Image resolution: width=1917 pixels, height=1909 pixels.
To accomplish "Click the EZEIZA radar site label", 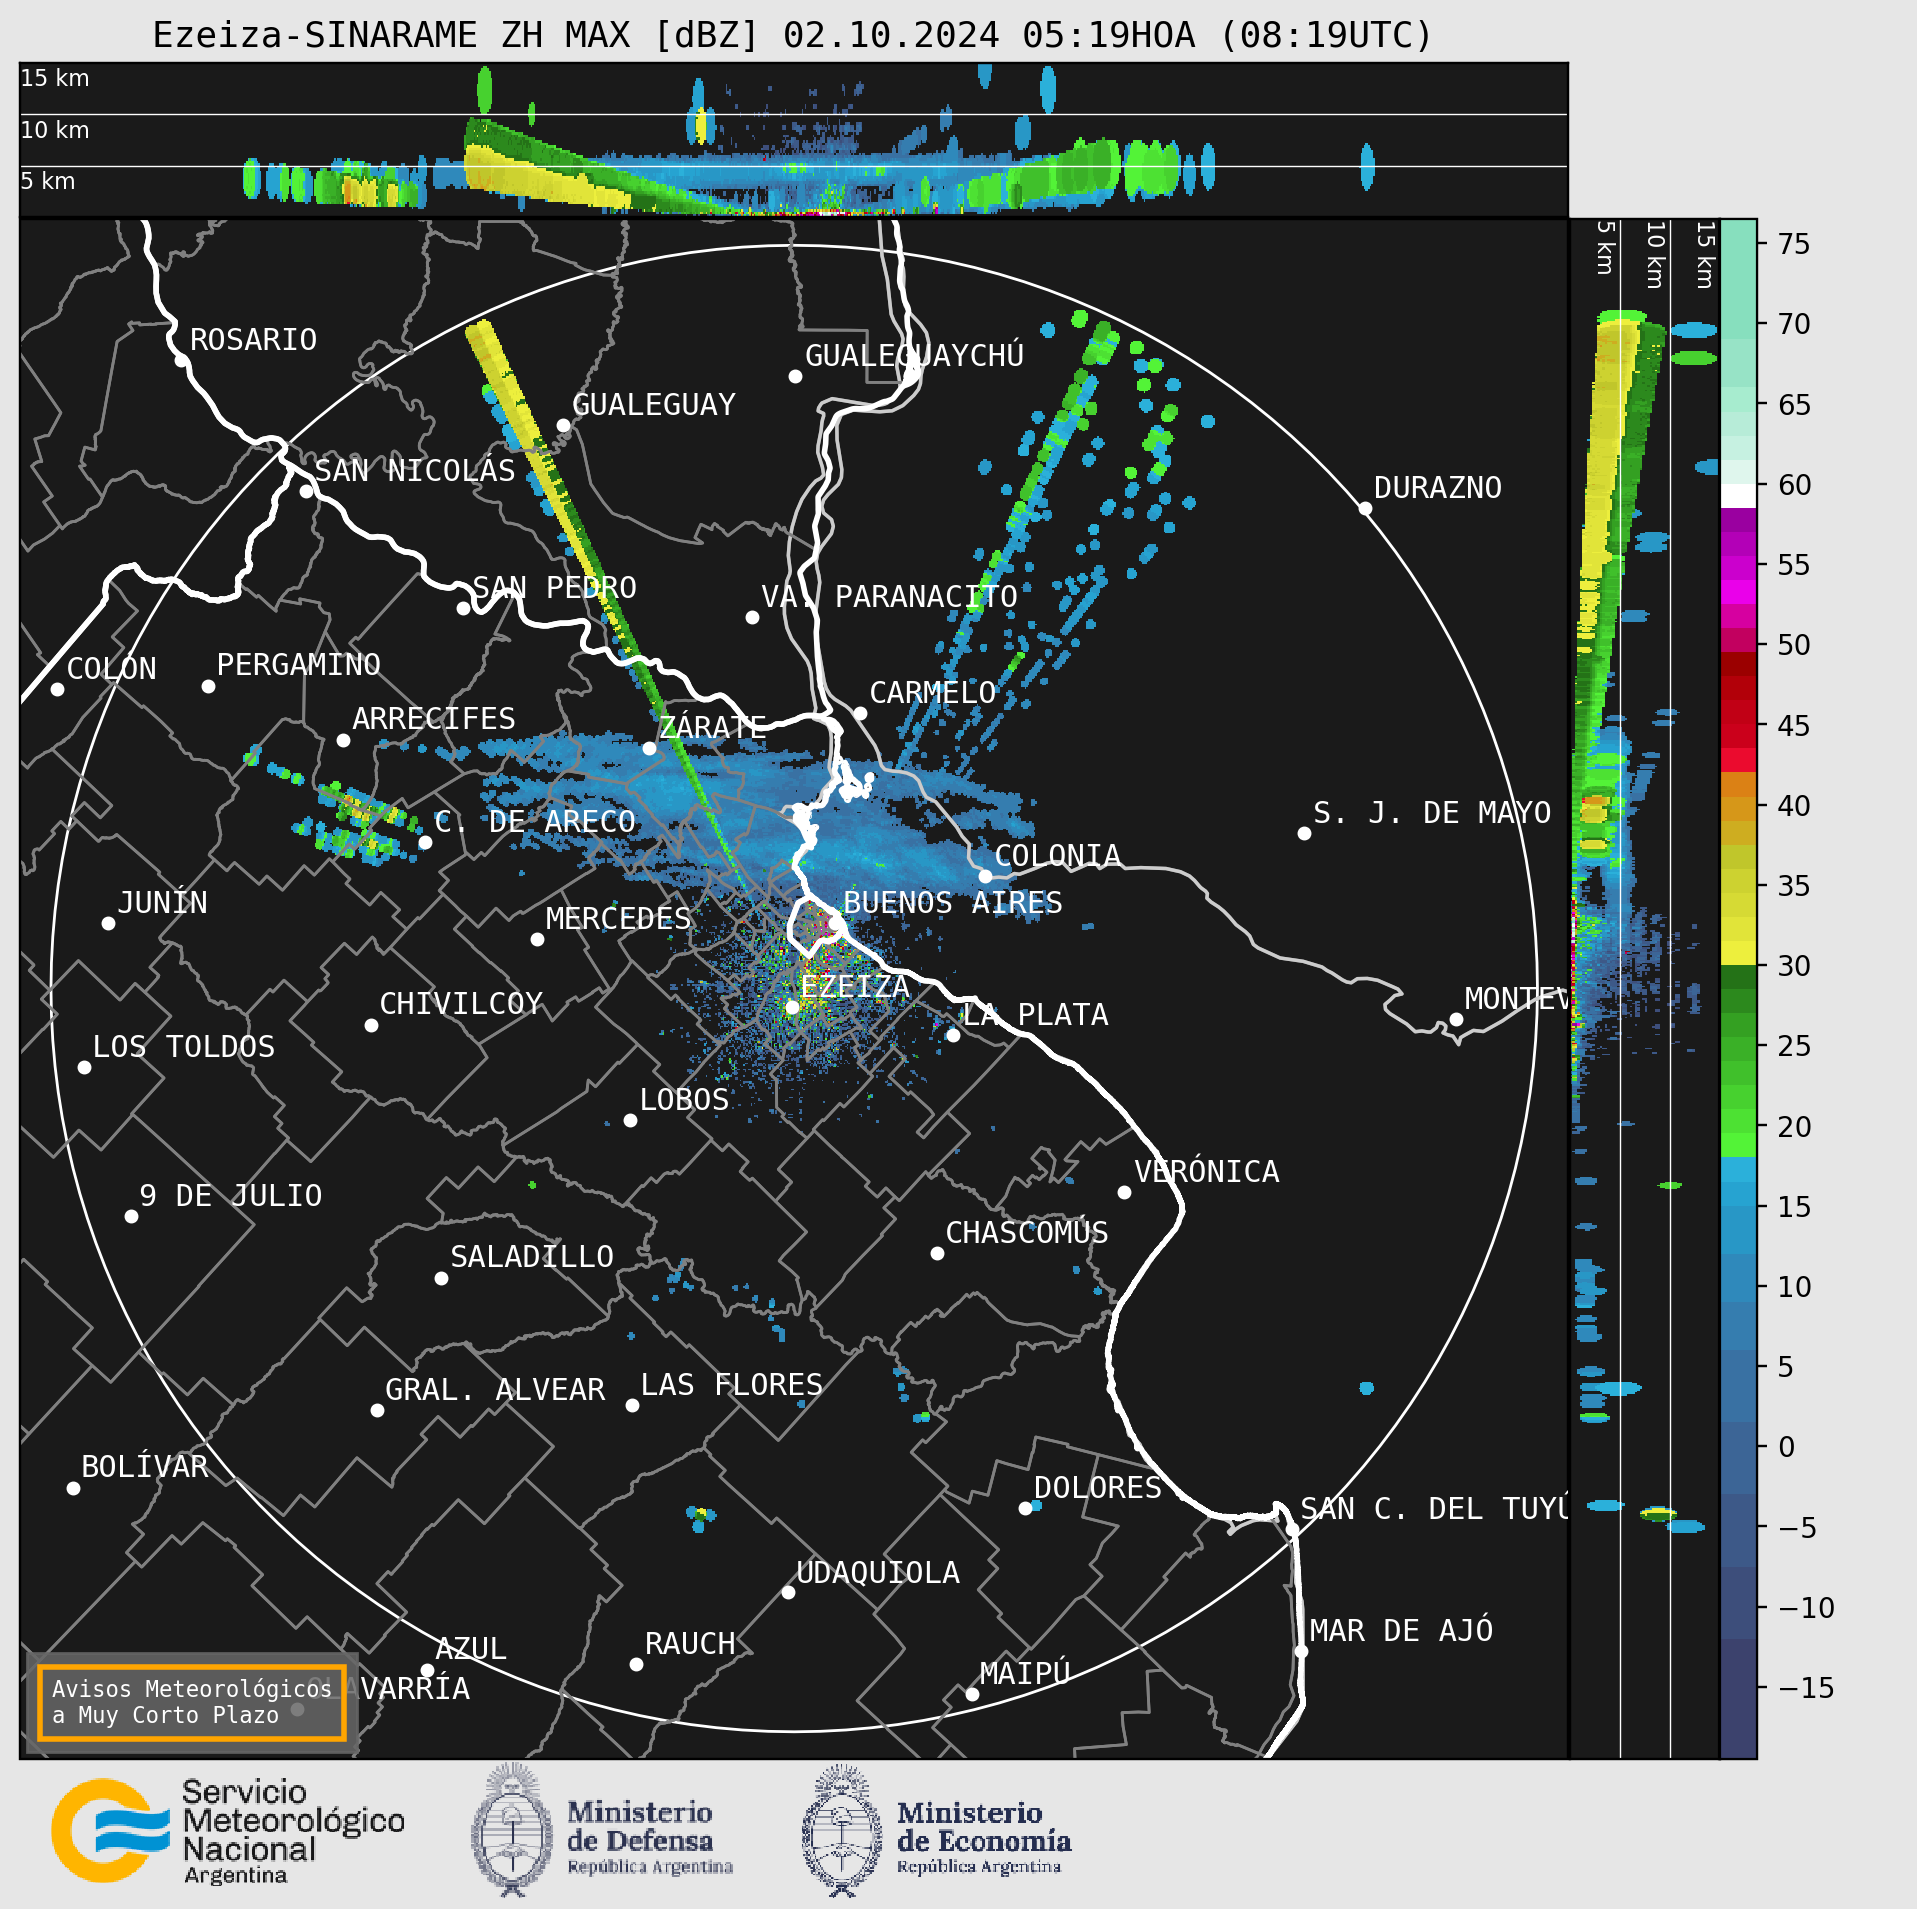I will pos(855,987).
